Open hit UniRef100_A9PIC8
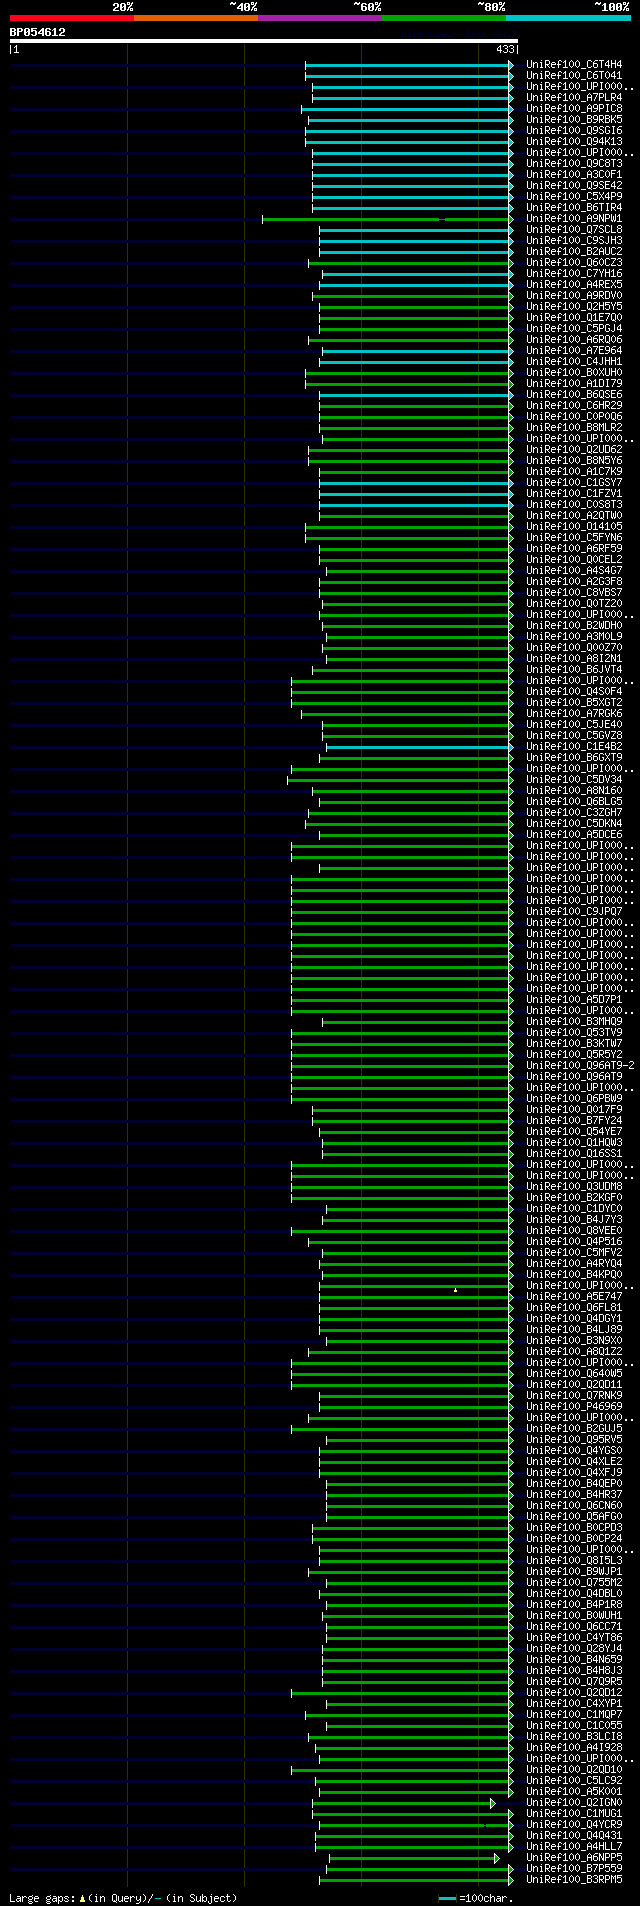 click(x=574, y=108)
